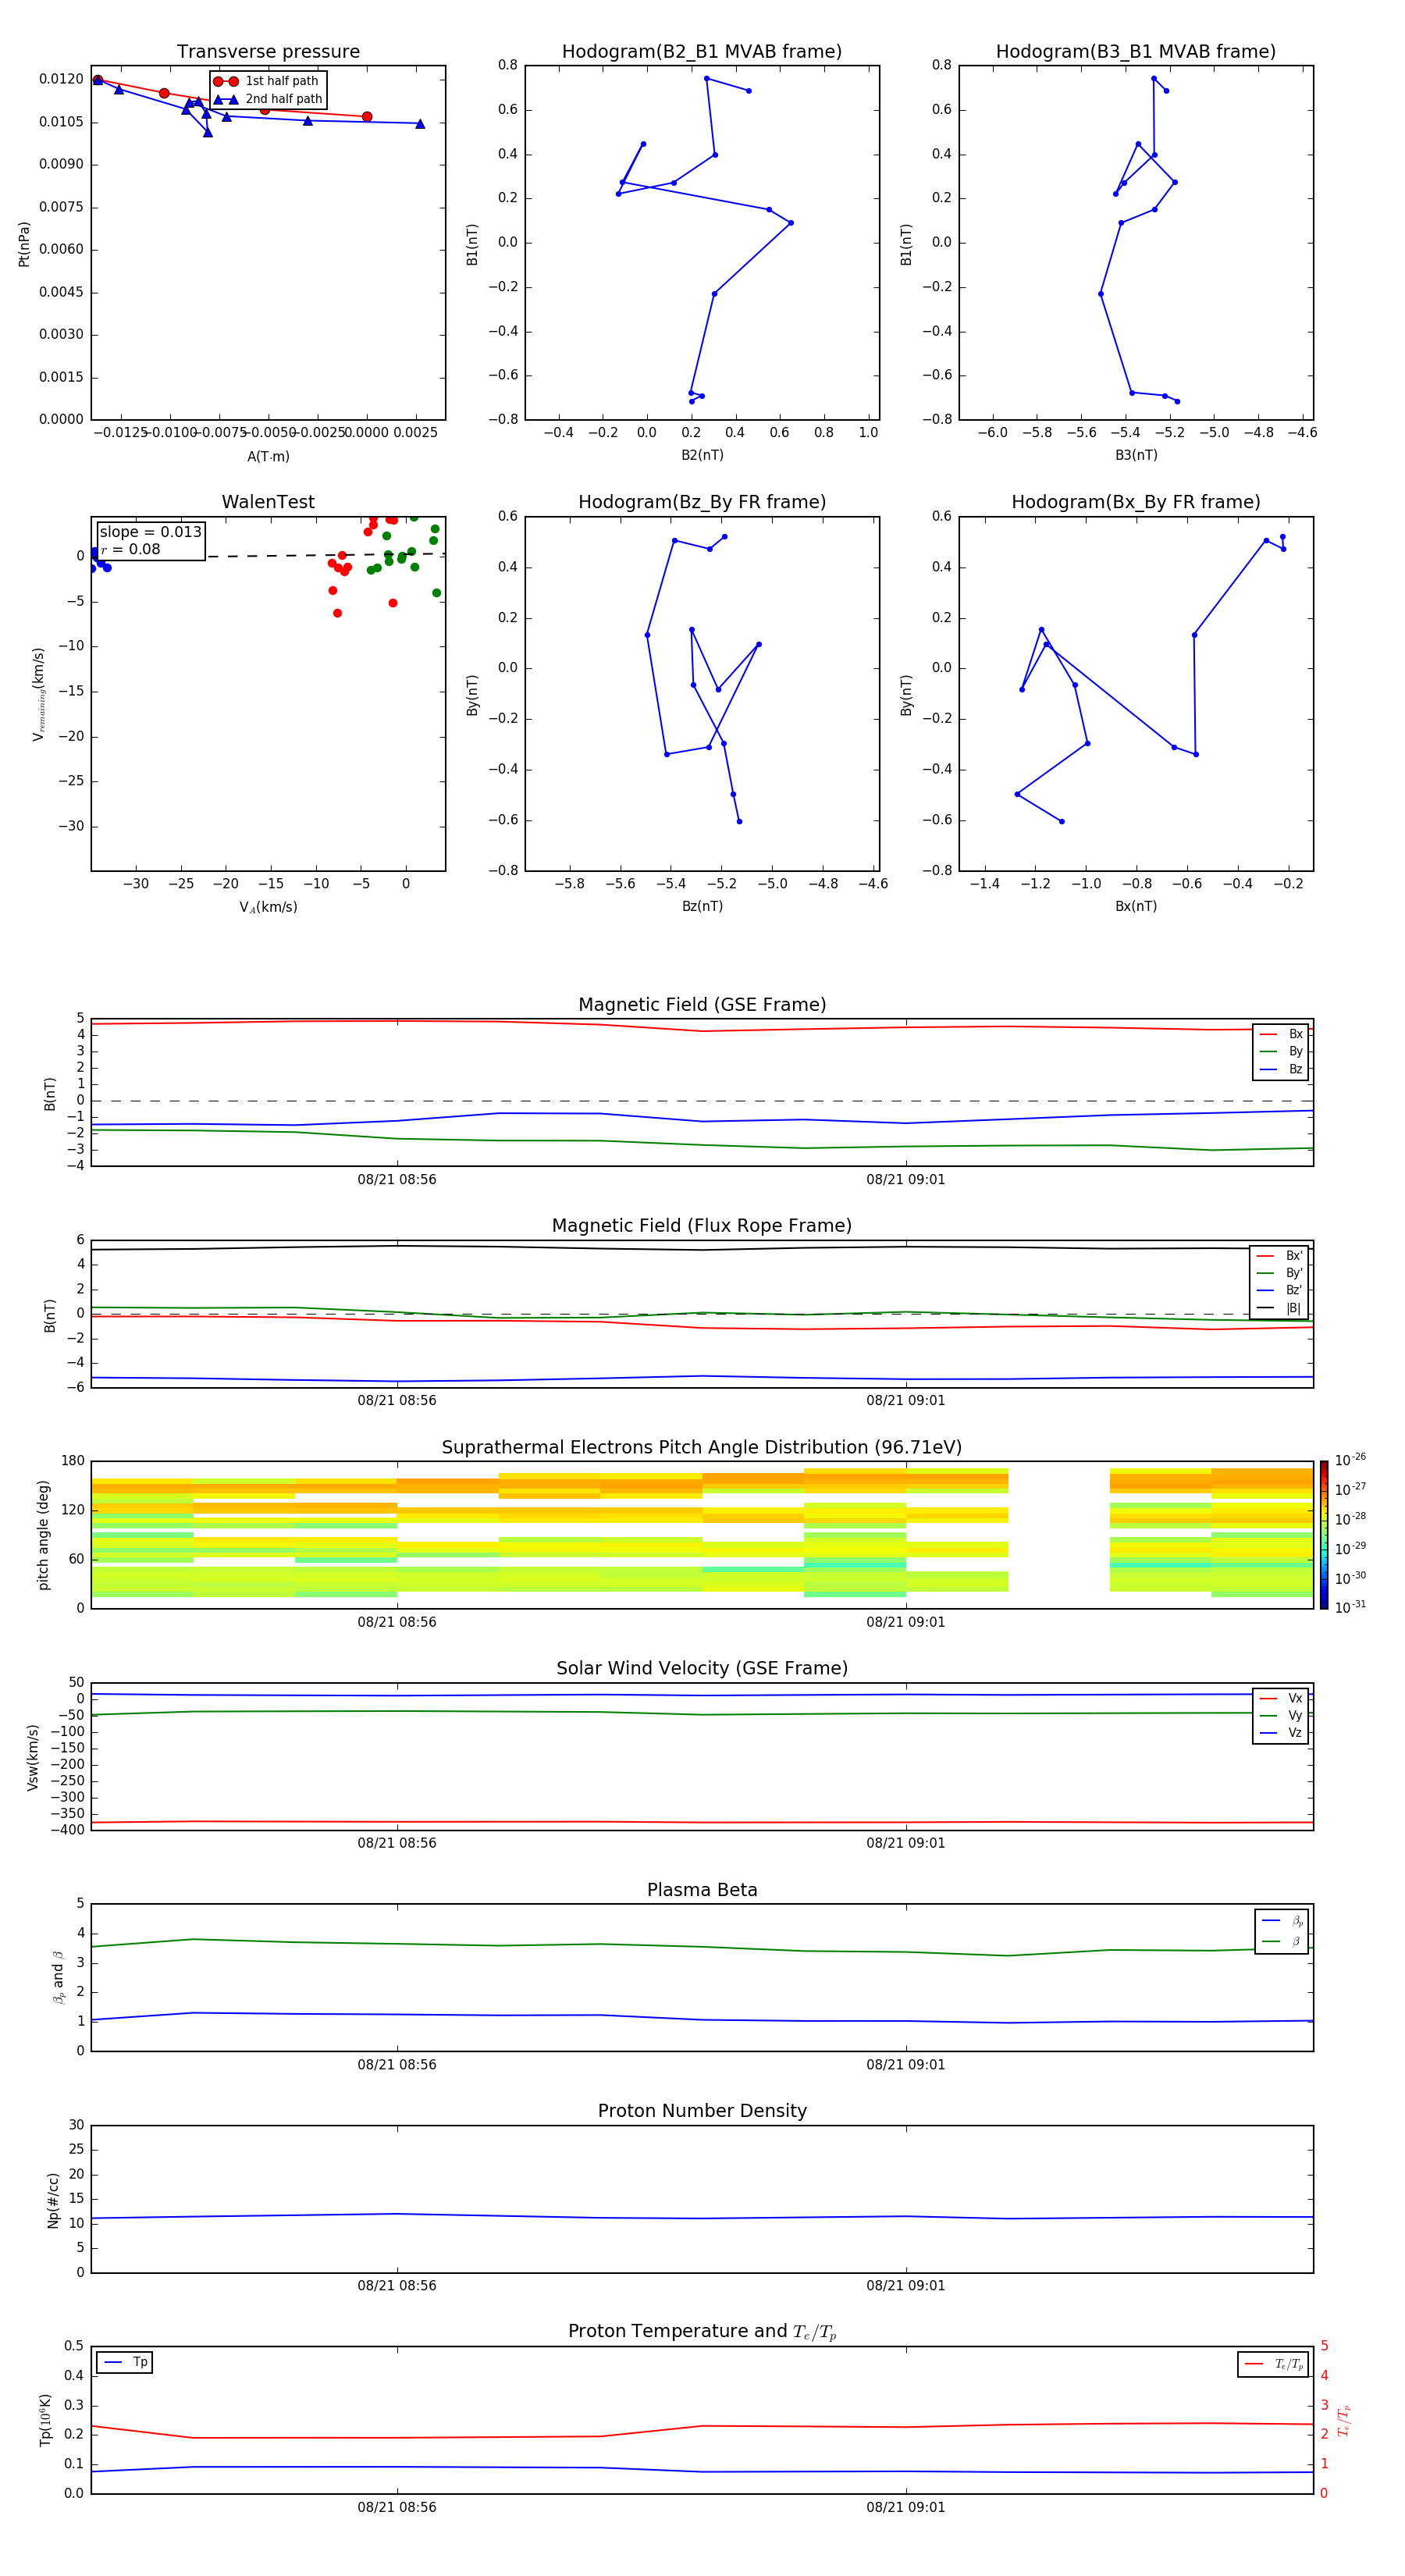
Task: Click the "Magnetic Field (Flux Rope Frame)" title
Action: 702,1226
